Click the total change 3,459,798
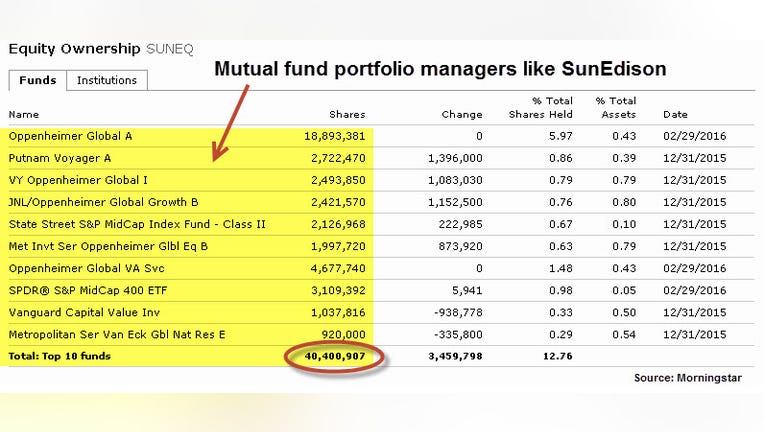 point(455,357)
